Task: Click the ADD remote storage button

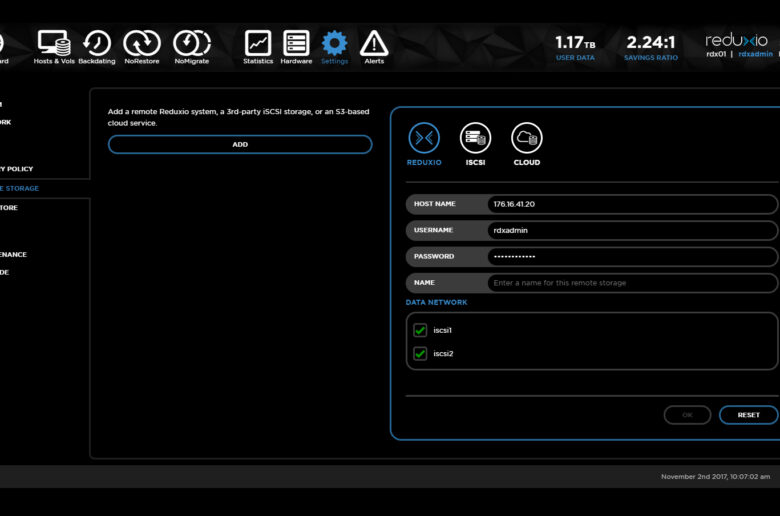Action: point(240,144)
